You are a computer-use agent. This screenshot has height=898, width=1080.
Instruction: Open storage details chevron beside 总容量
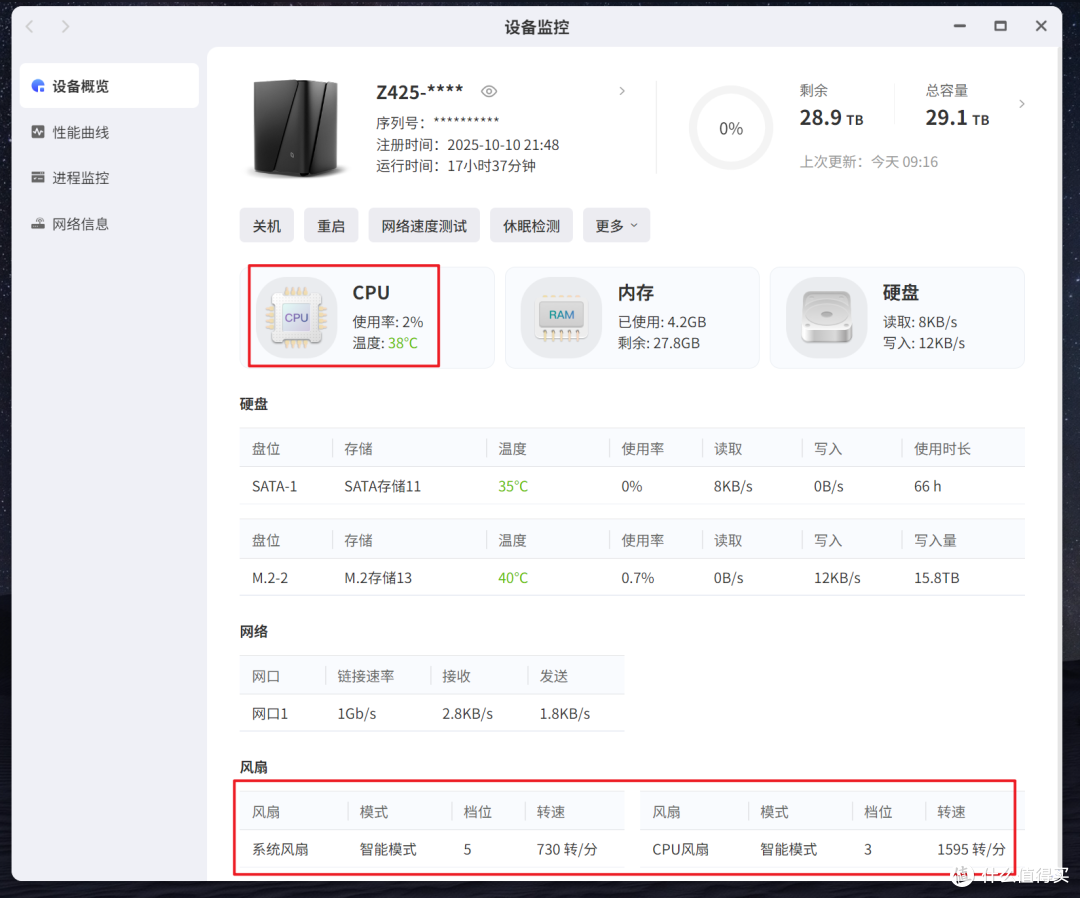[1022, 104]
